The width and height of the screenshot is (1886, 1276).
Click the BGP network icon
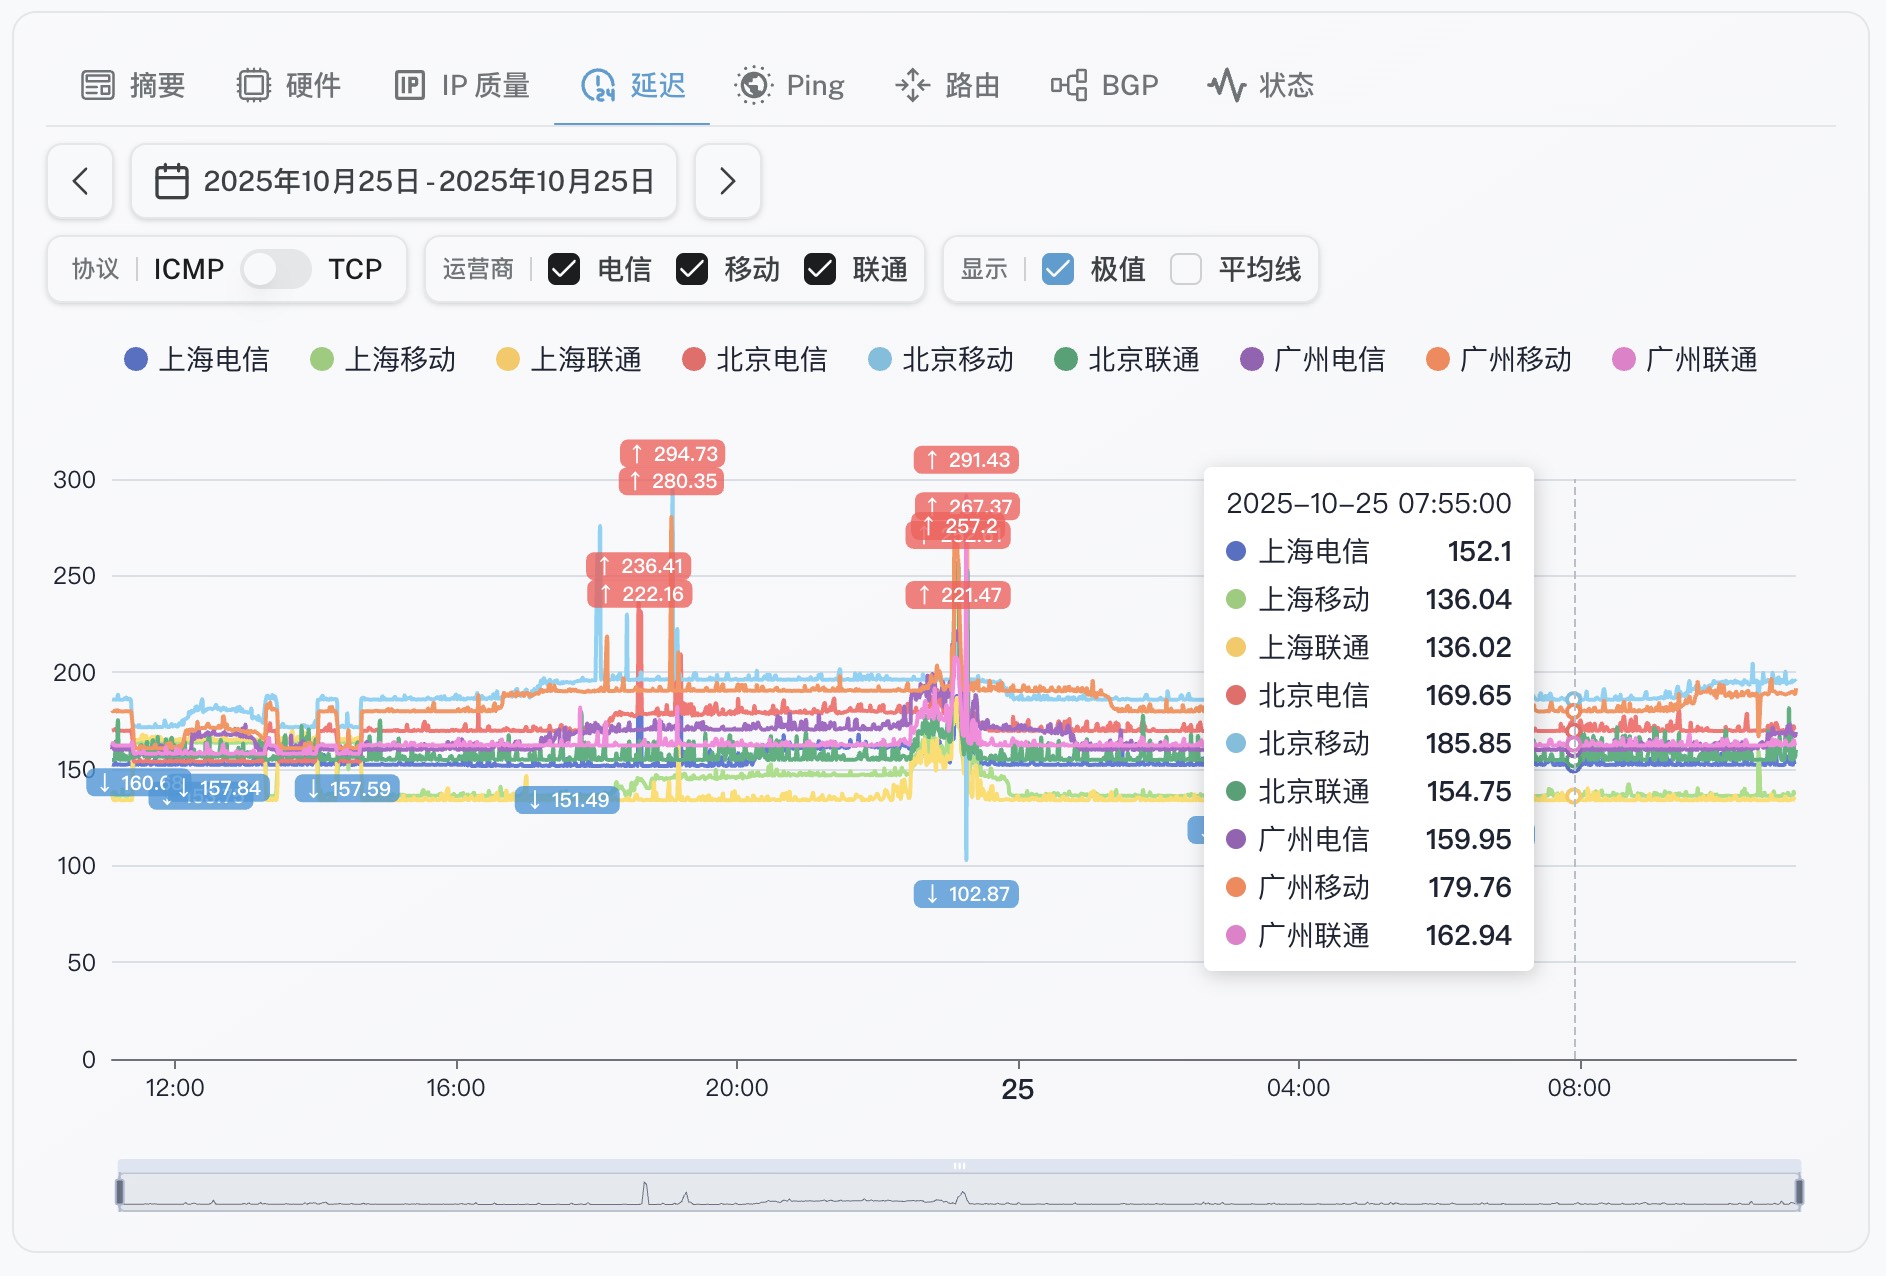[x=1068, y=86]
